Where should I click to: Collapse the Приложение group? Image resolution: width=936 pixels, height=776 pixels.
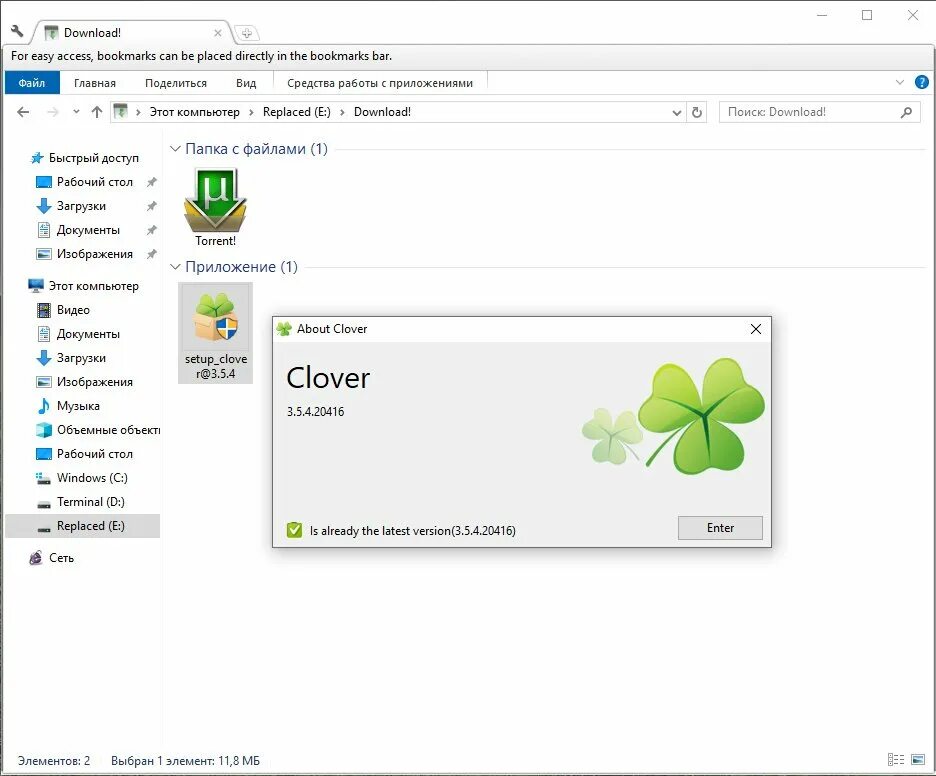pos(175,267)
